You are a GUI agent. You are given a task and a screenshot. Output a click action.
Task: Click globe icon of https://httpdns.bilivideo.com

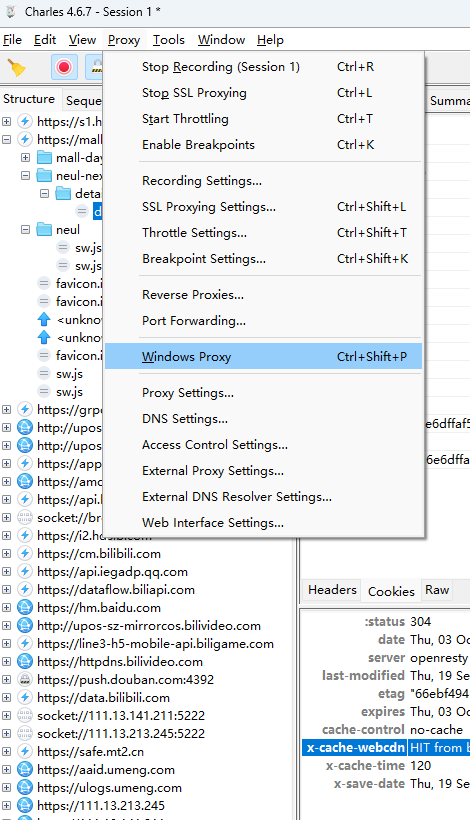[25, 662]
